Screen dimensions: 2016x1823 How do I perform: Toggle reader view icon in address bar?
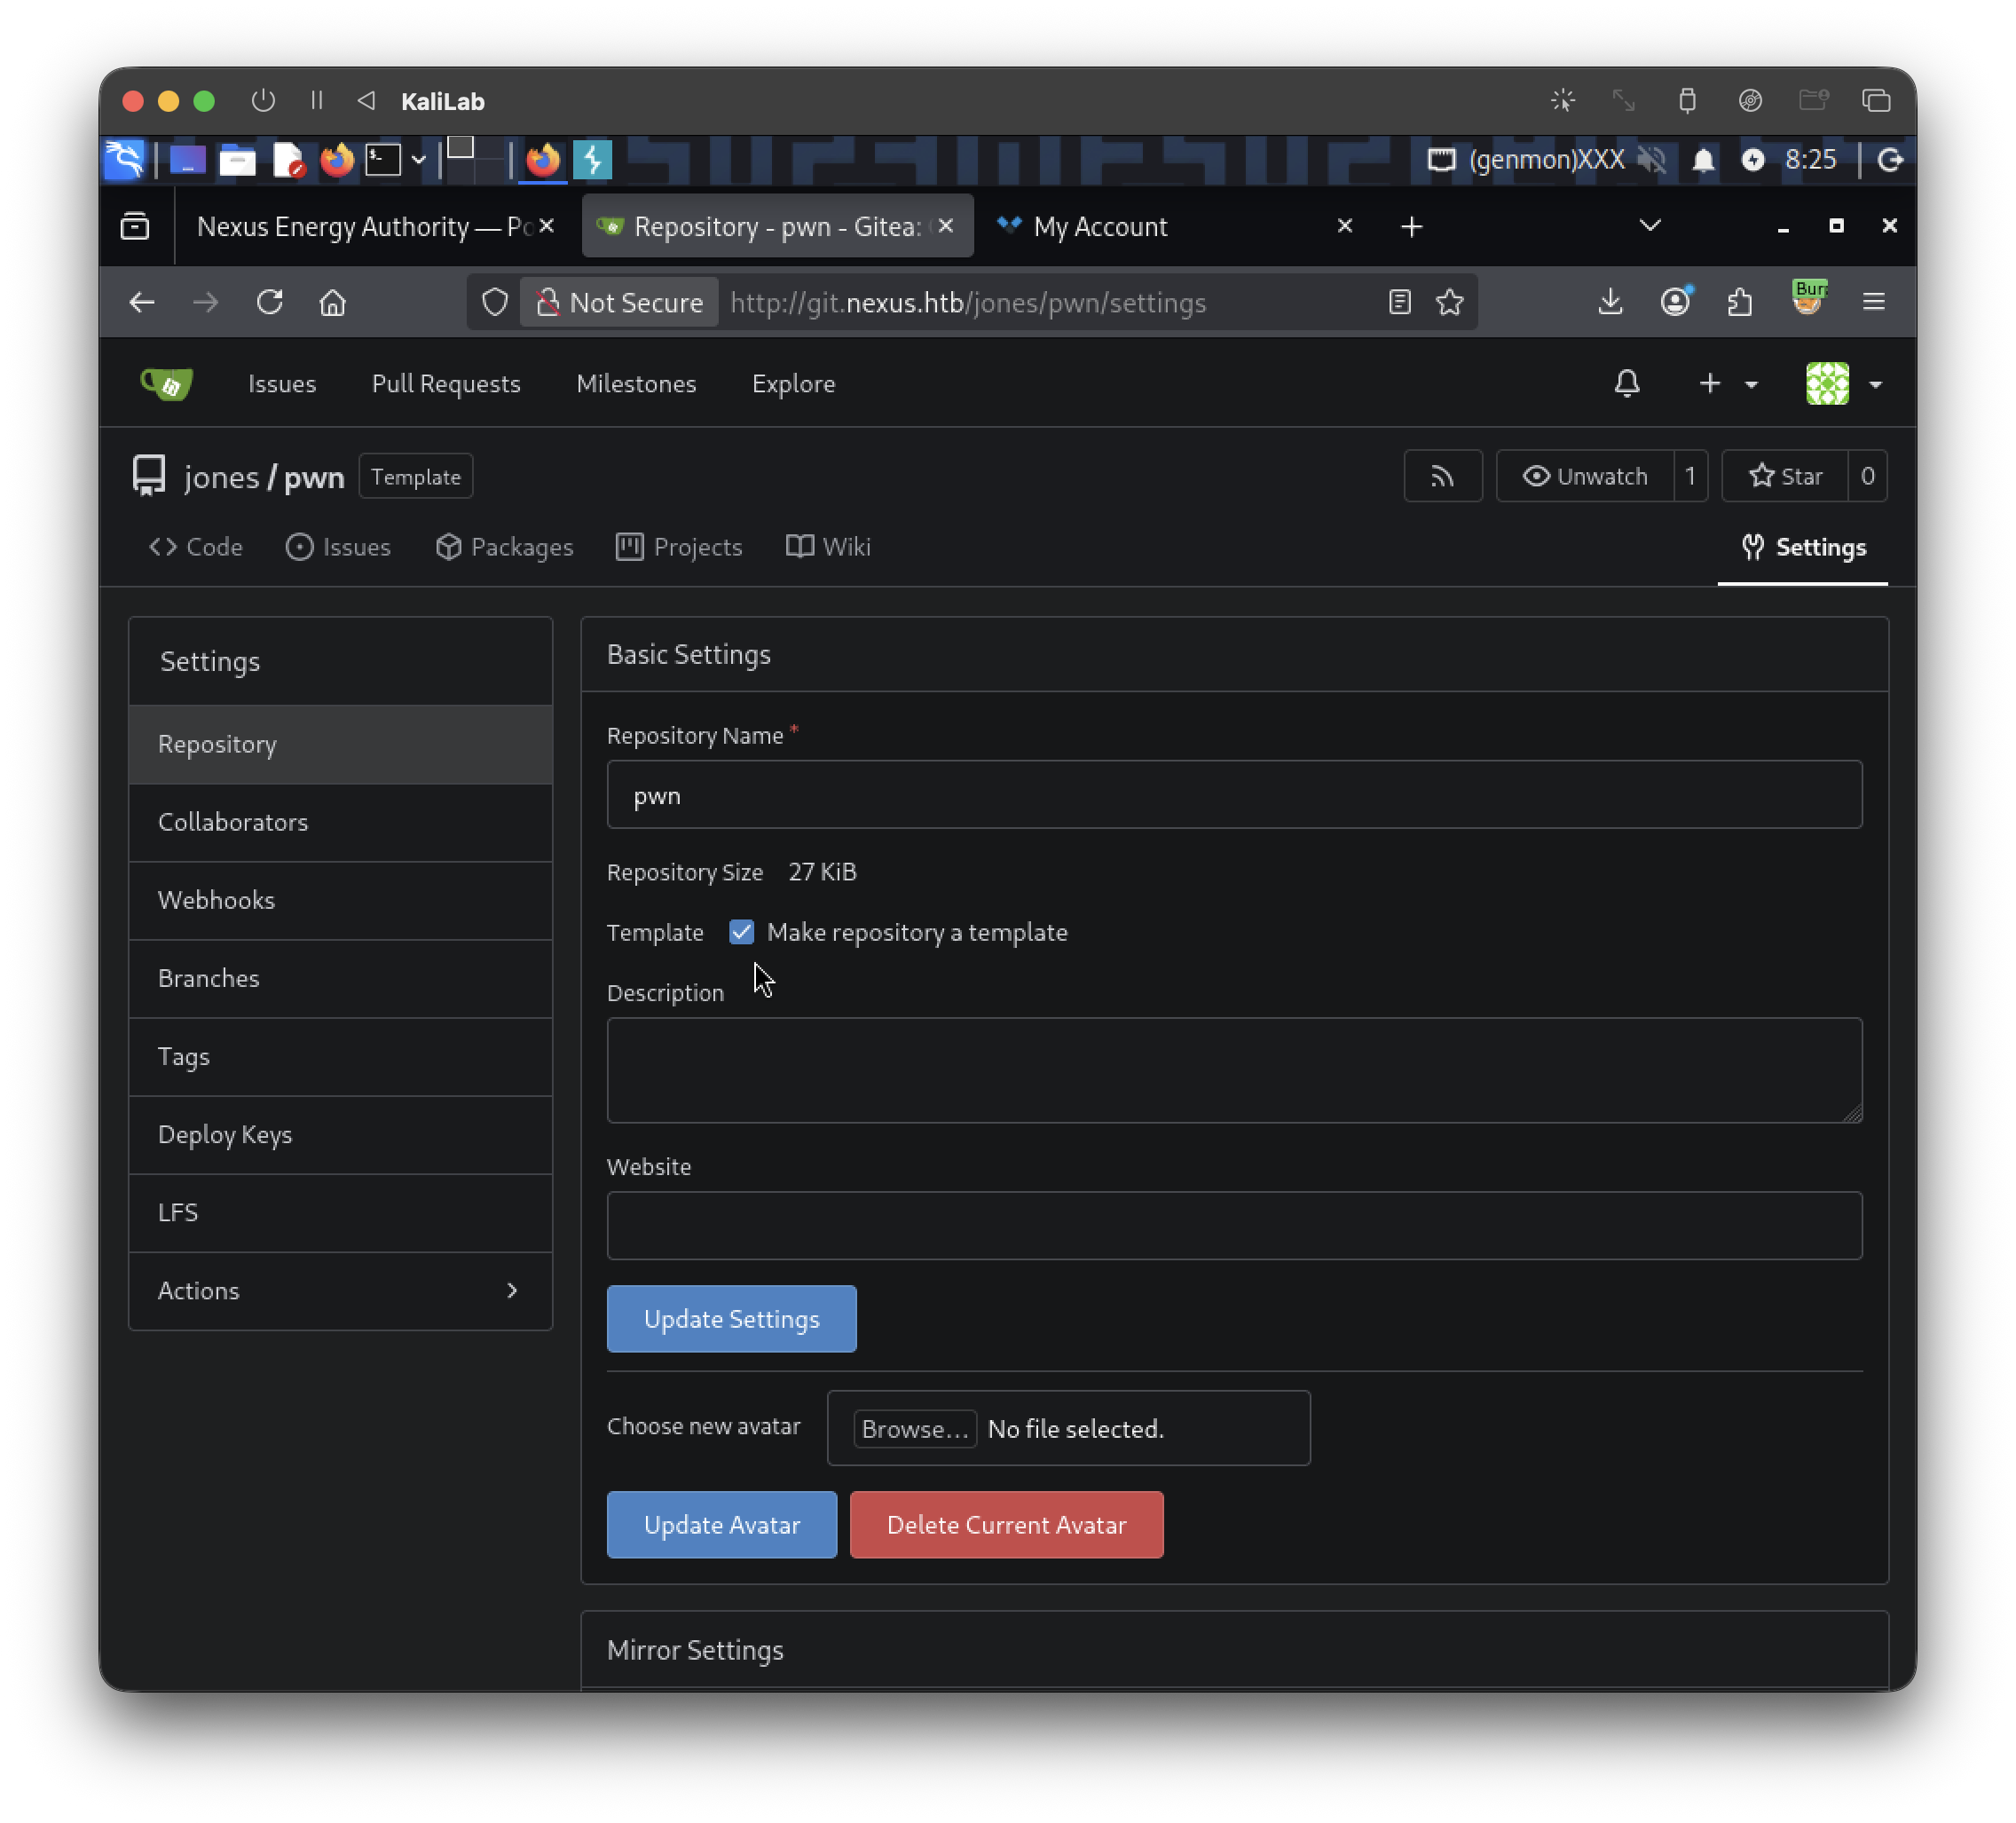coord(1399,302)
